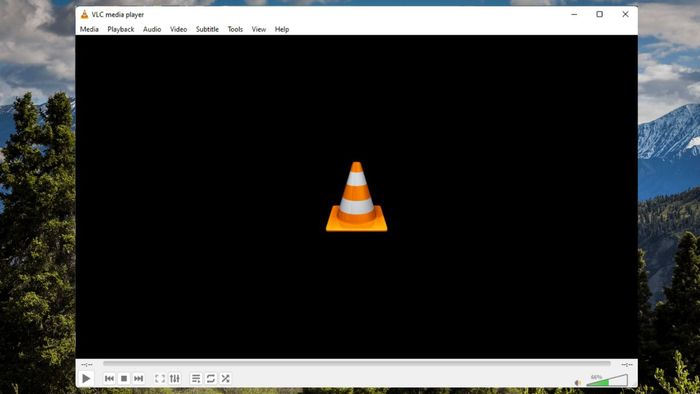Screen dimensions: 700x394
Task: Show extended settings and effects
Action: click(x=175, y=378)
